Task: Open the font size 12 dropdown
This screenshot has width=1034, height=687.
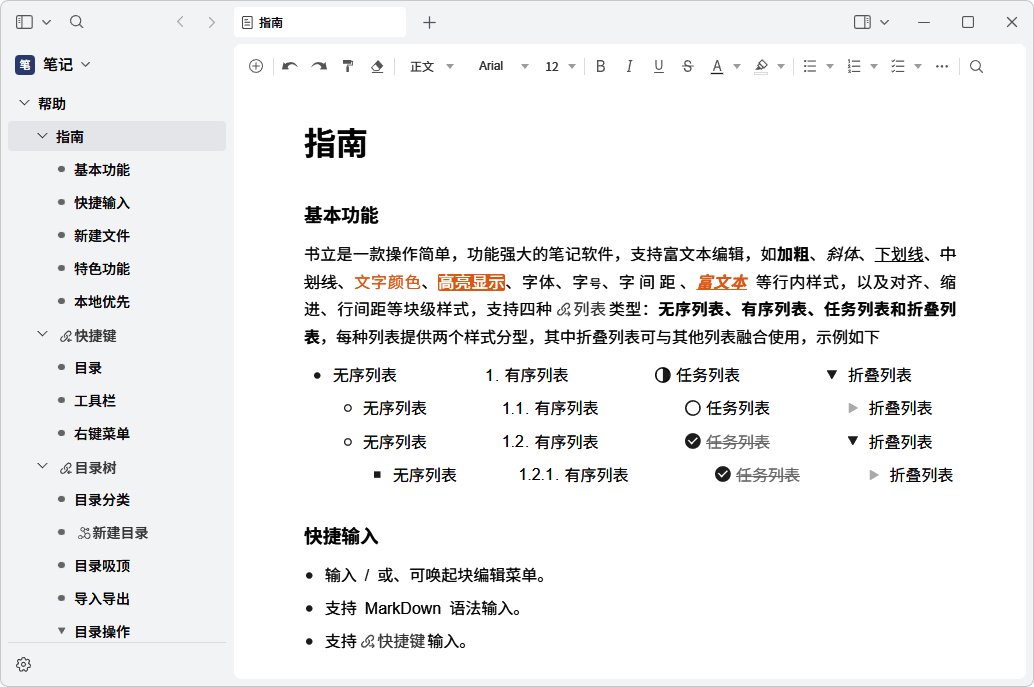Action: tap(561, 67)
